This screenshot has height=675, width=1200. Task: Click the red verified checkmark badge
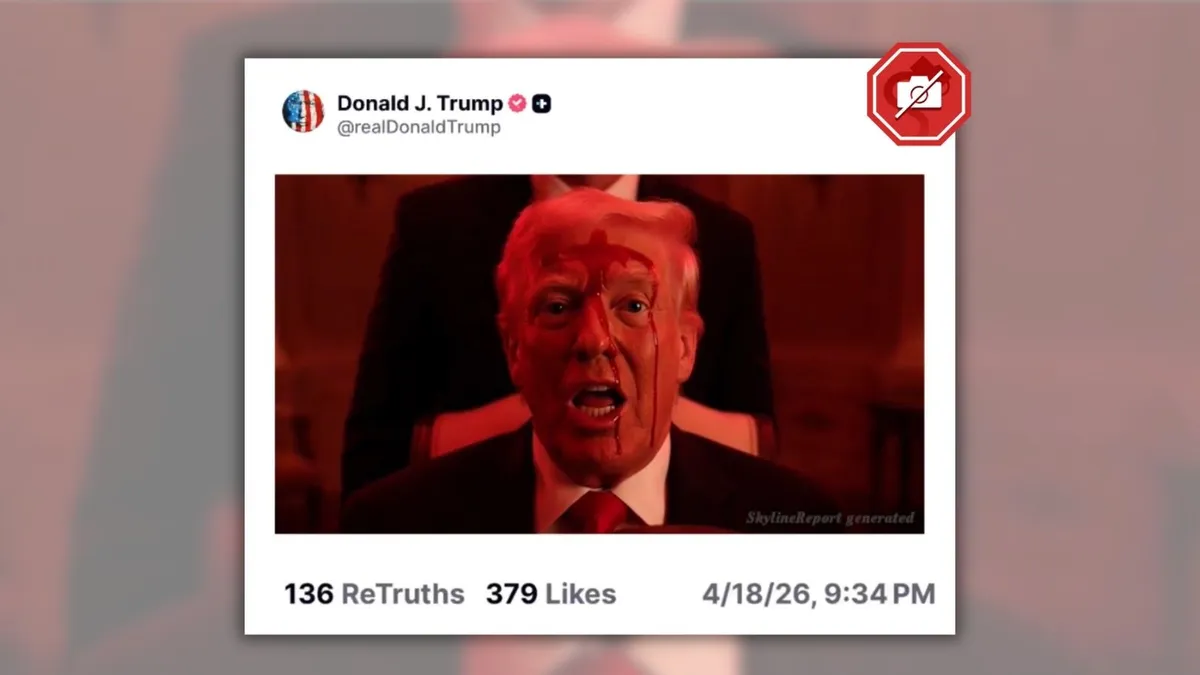point(517,103)
